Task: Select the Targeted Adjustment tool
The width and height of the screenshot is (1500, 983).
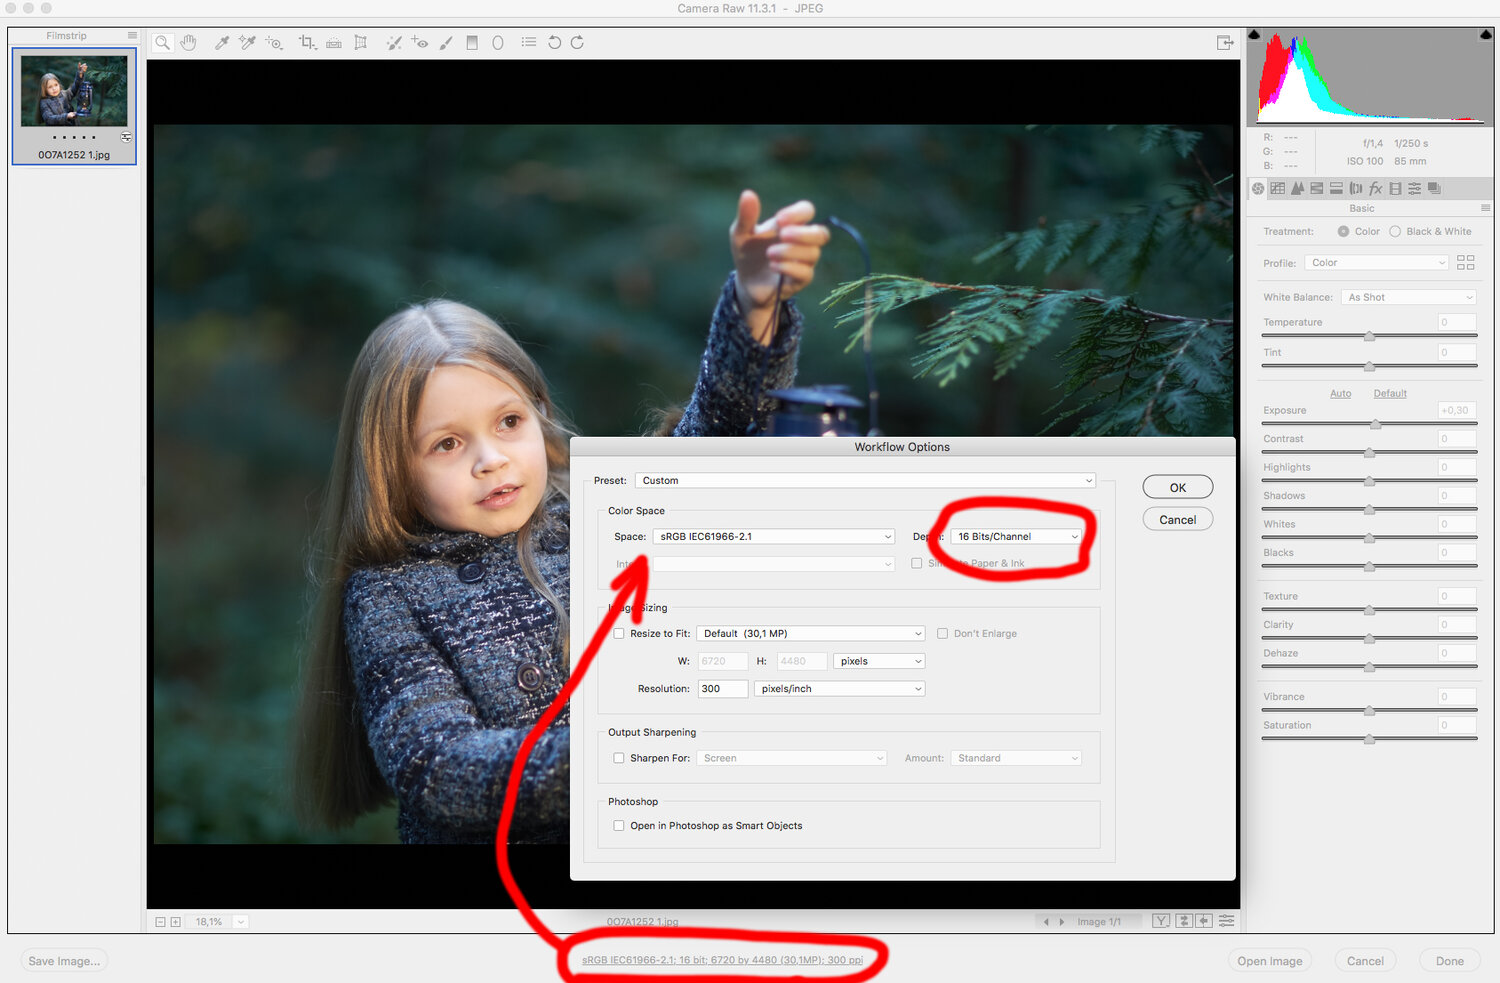Action: pyautogui.click(x=274, y=43)
